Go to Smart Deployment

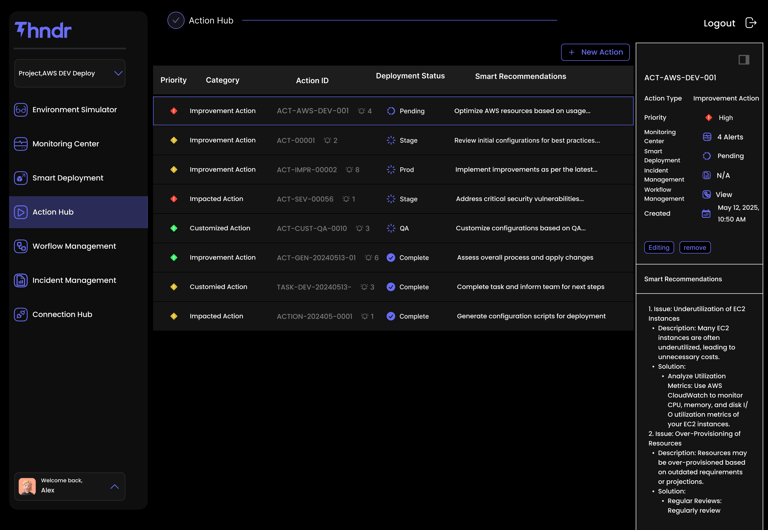68,178
